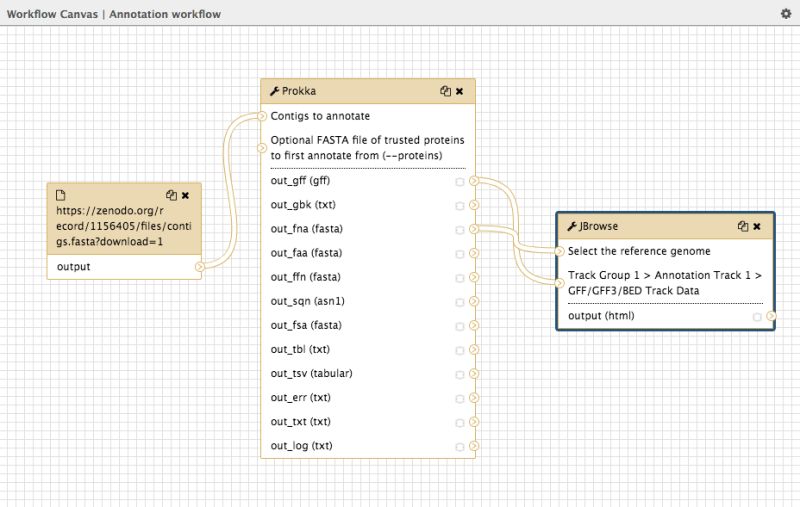This screenshot has width=800, height=507.
Task: Duplicate the zenodo input dataset node
Action: (x=171, y=195)
